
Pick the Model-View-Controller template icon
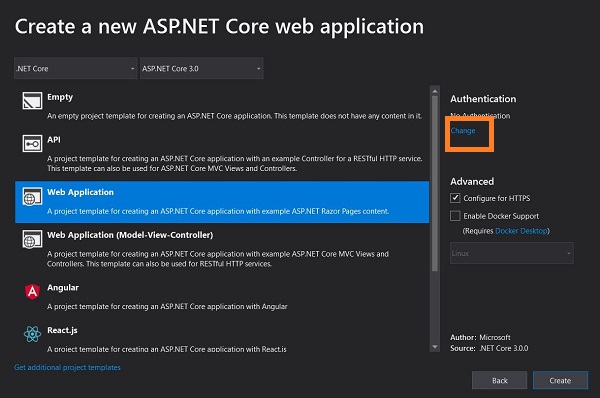(32, 239)
